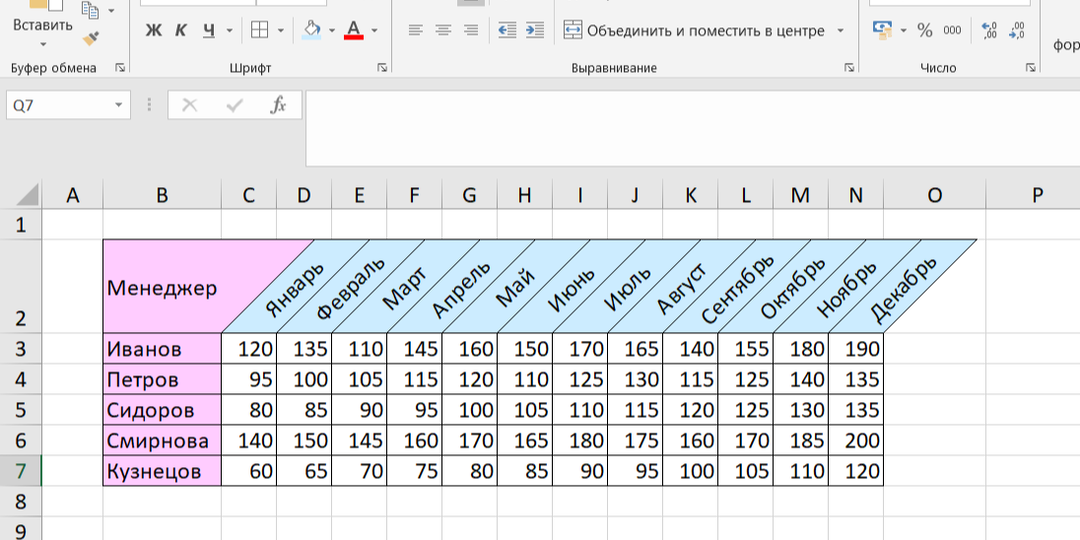Increase decimal places icon
The height and width of the screenshot is (540, 1080).
988,30
